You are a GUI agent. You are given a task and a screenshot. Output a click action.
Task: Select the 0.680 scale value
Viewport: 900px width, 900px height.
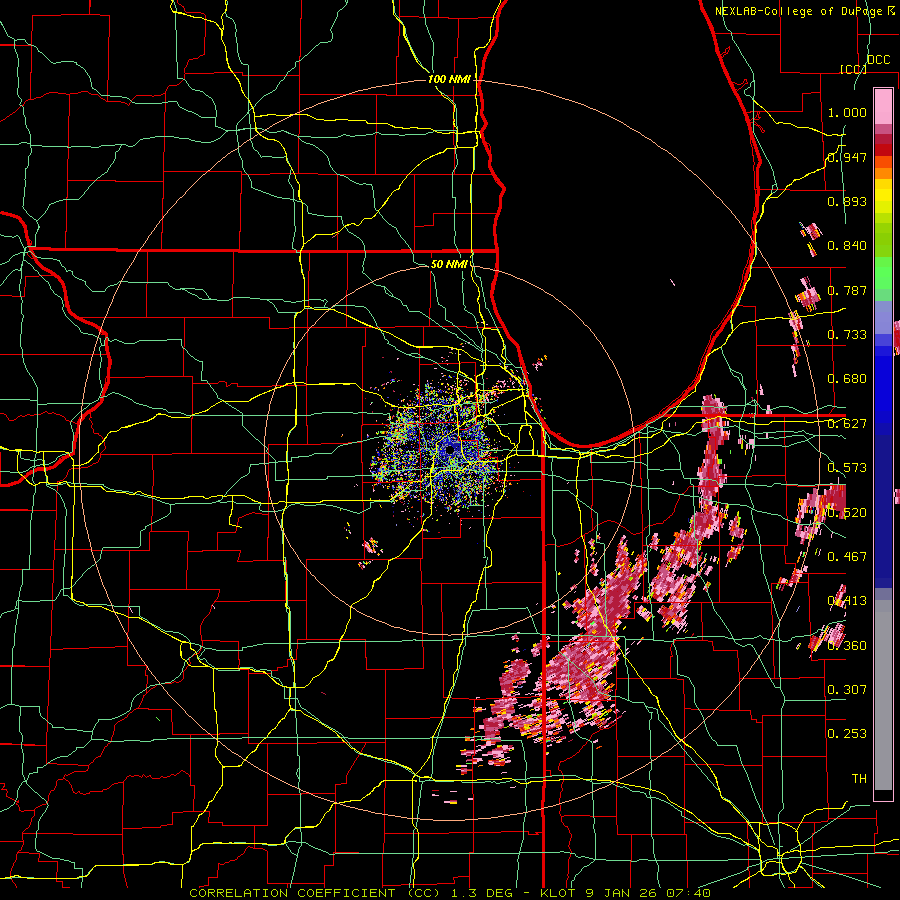point(847,379)
